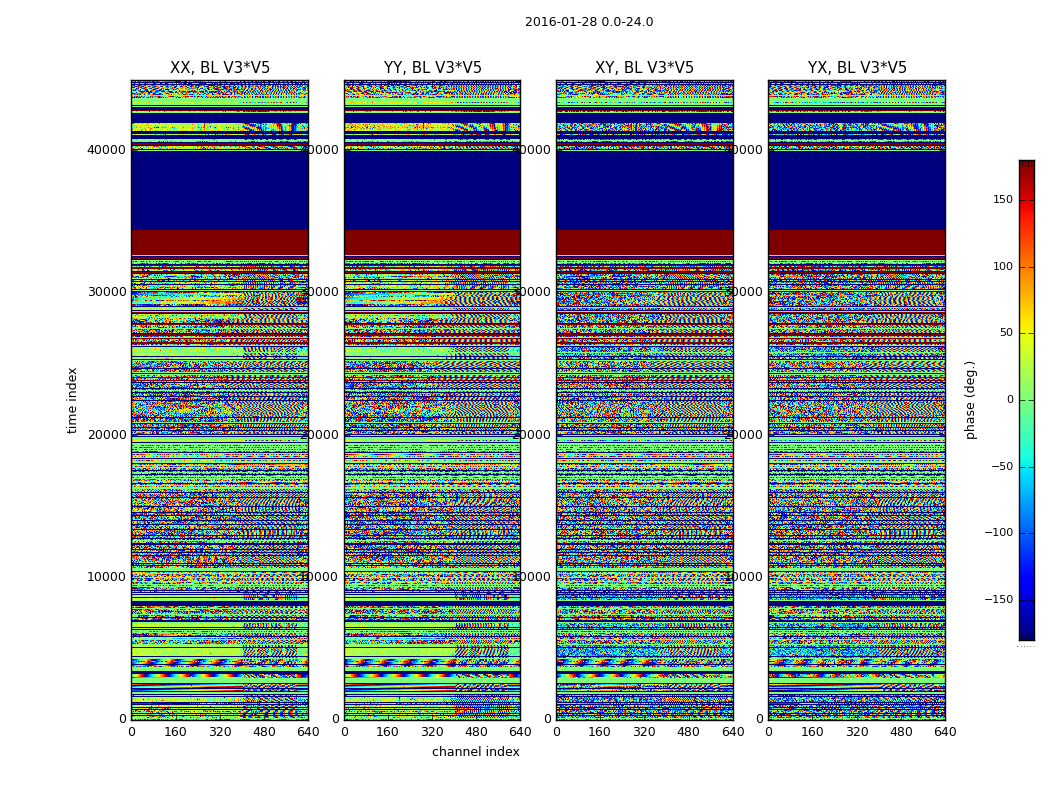Screen dimensions: 1050x800
Task: Select the 'phase (deg.)' colorbar label
Action: (x=970, y=400)
